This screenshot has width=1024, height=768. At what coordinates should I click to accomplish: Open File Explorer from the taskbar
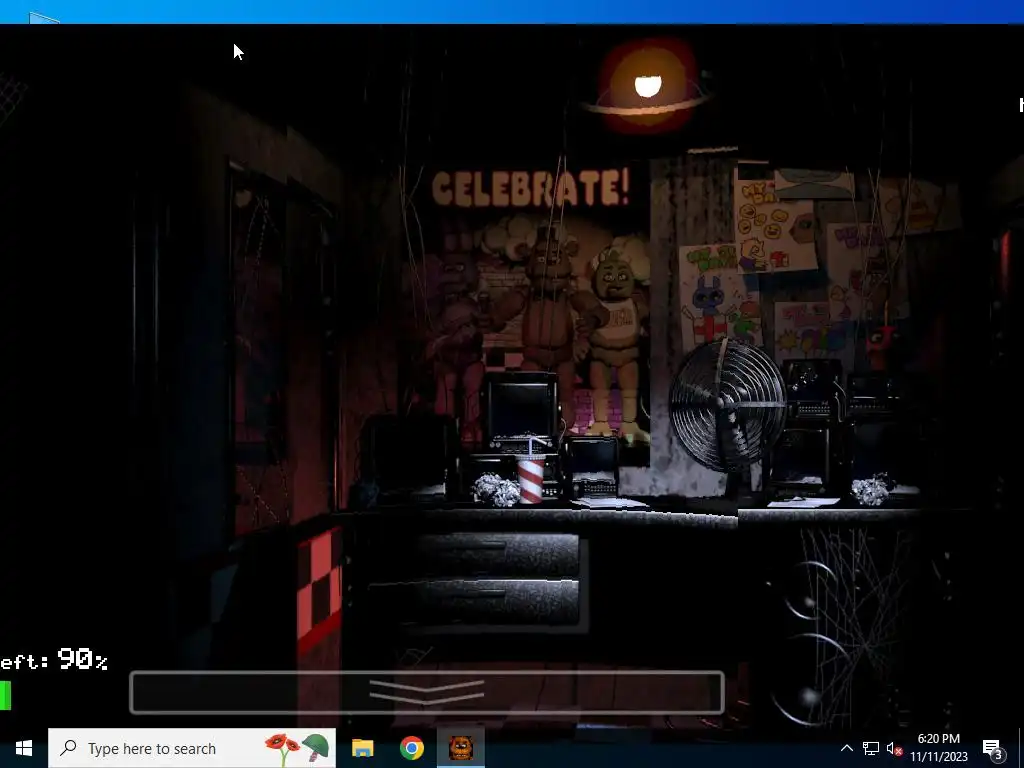click(362, 748)
